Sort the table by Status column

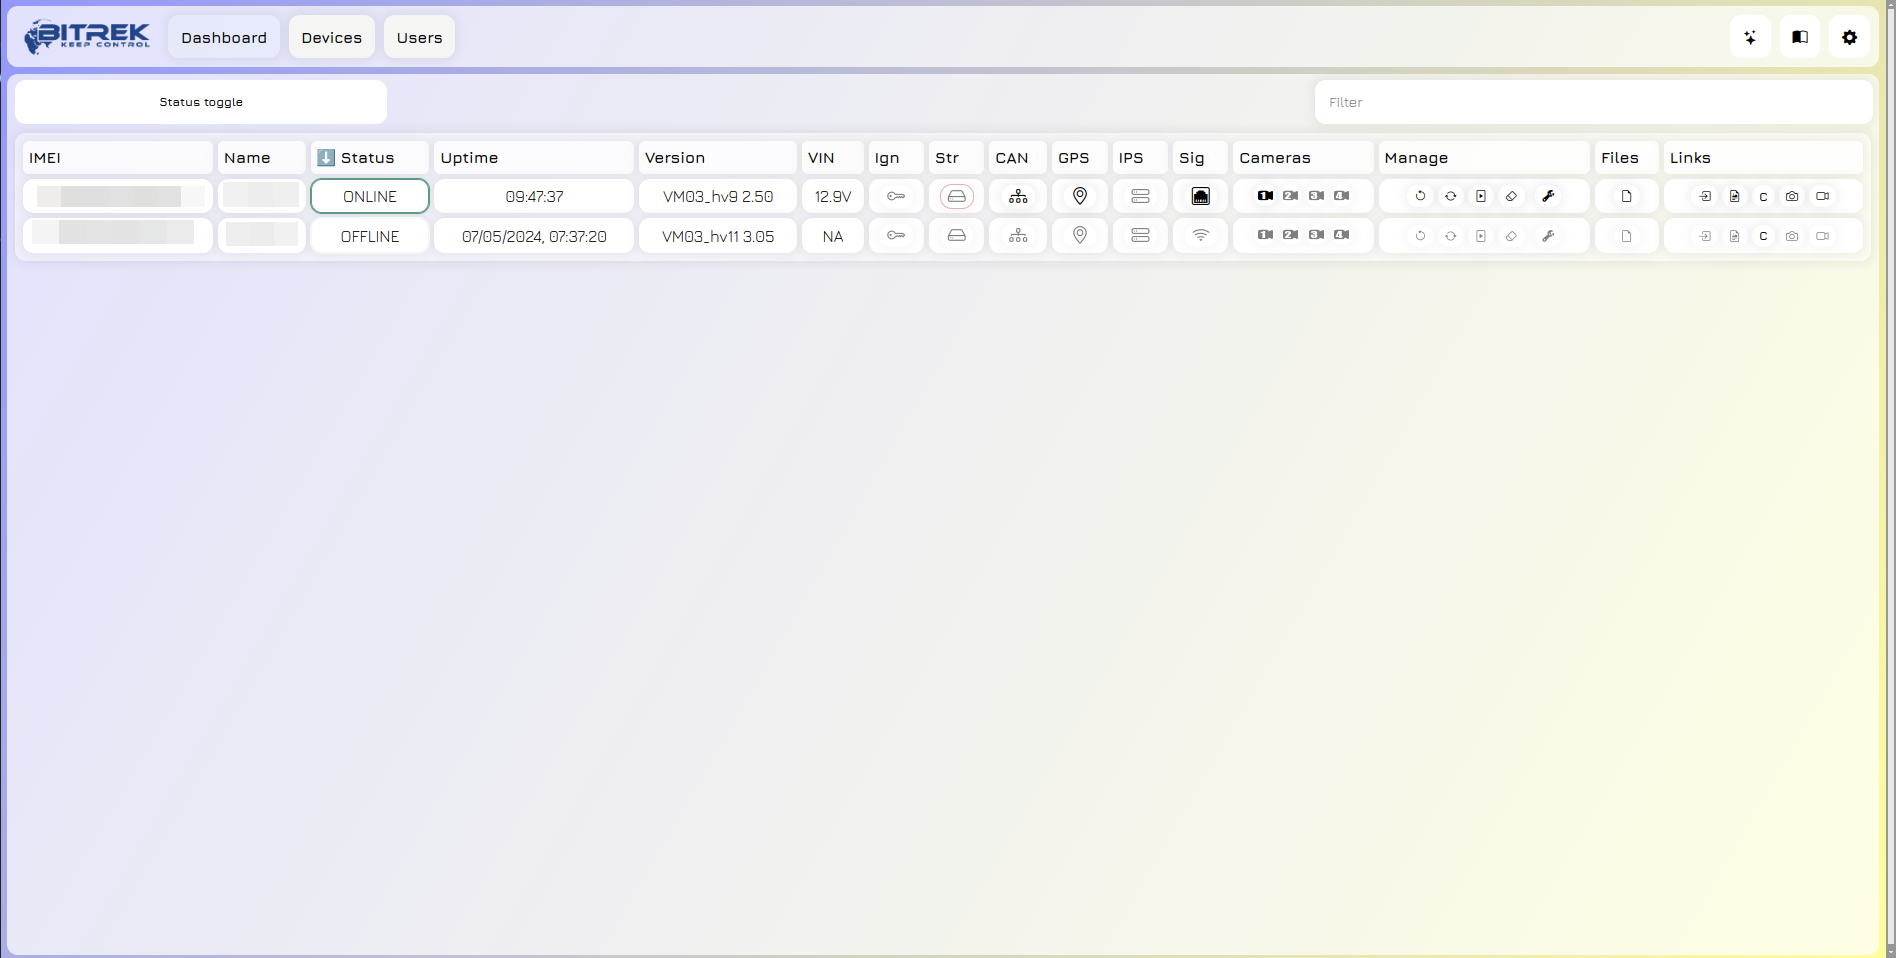[367, 158]
